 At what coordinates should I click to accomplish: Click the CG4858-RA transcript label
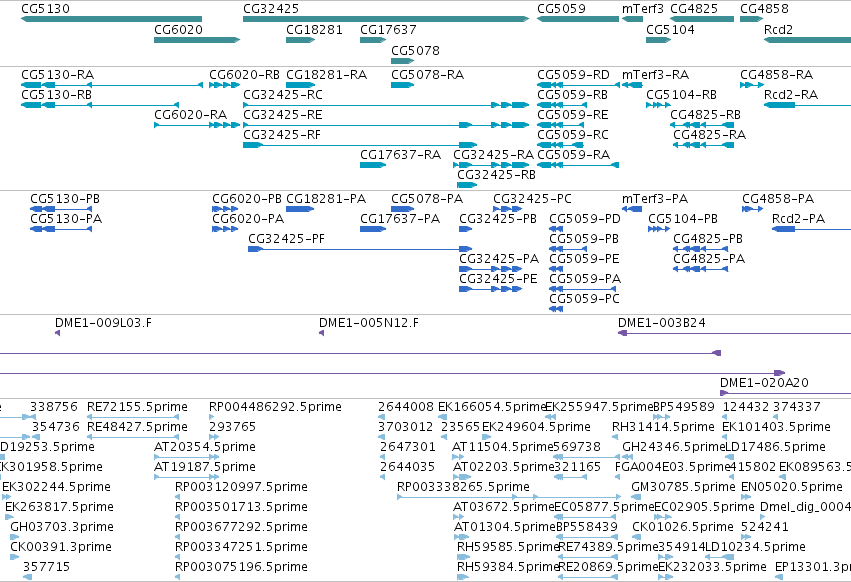[777, 74]
